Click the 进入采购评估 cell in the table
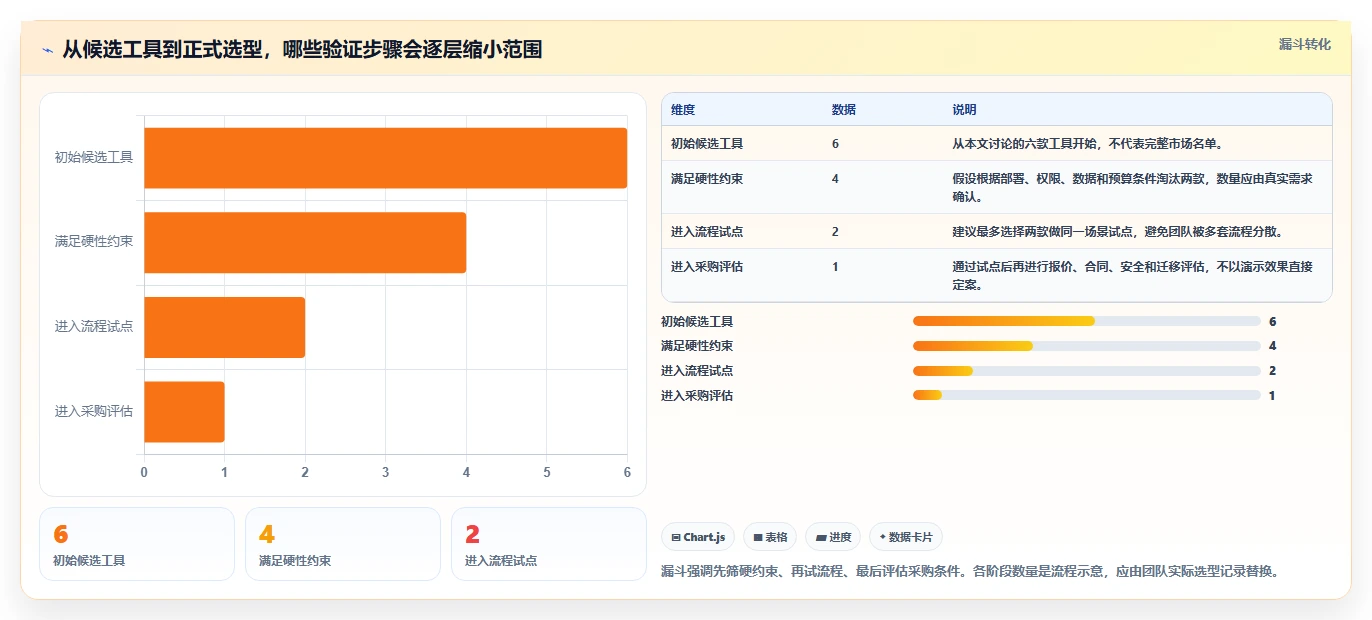Screen dimensions: 1372x620 (707, 267)
